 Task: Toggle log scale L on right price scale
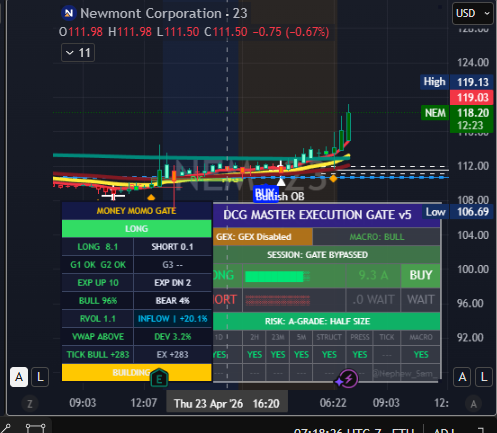[484, 377]
